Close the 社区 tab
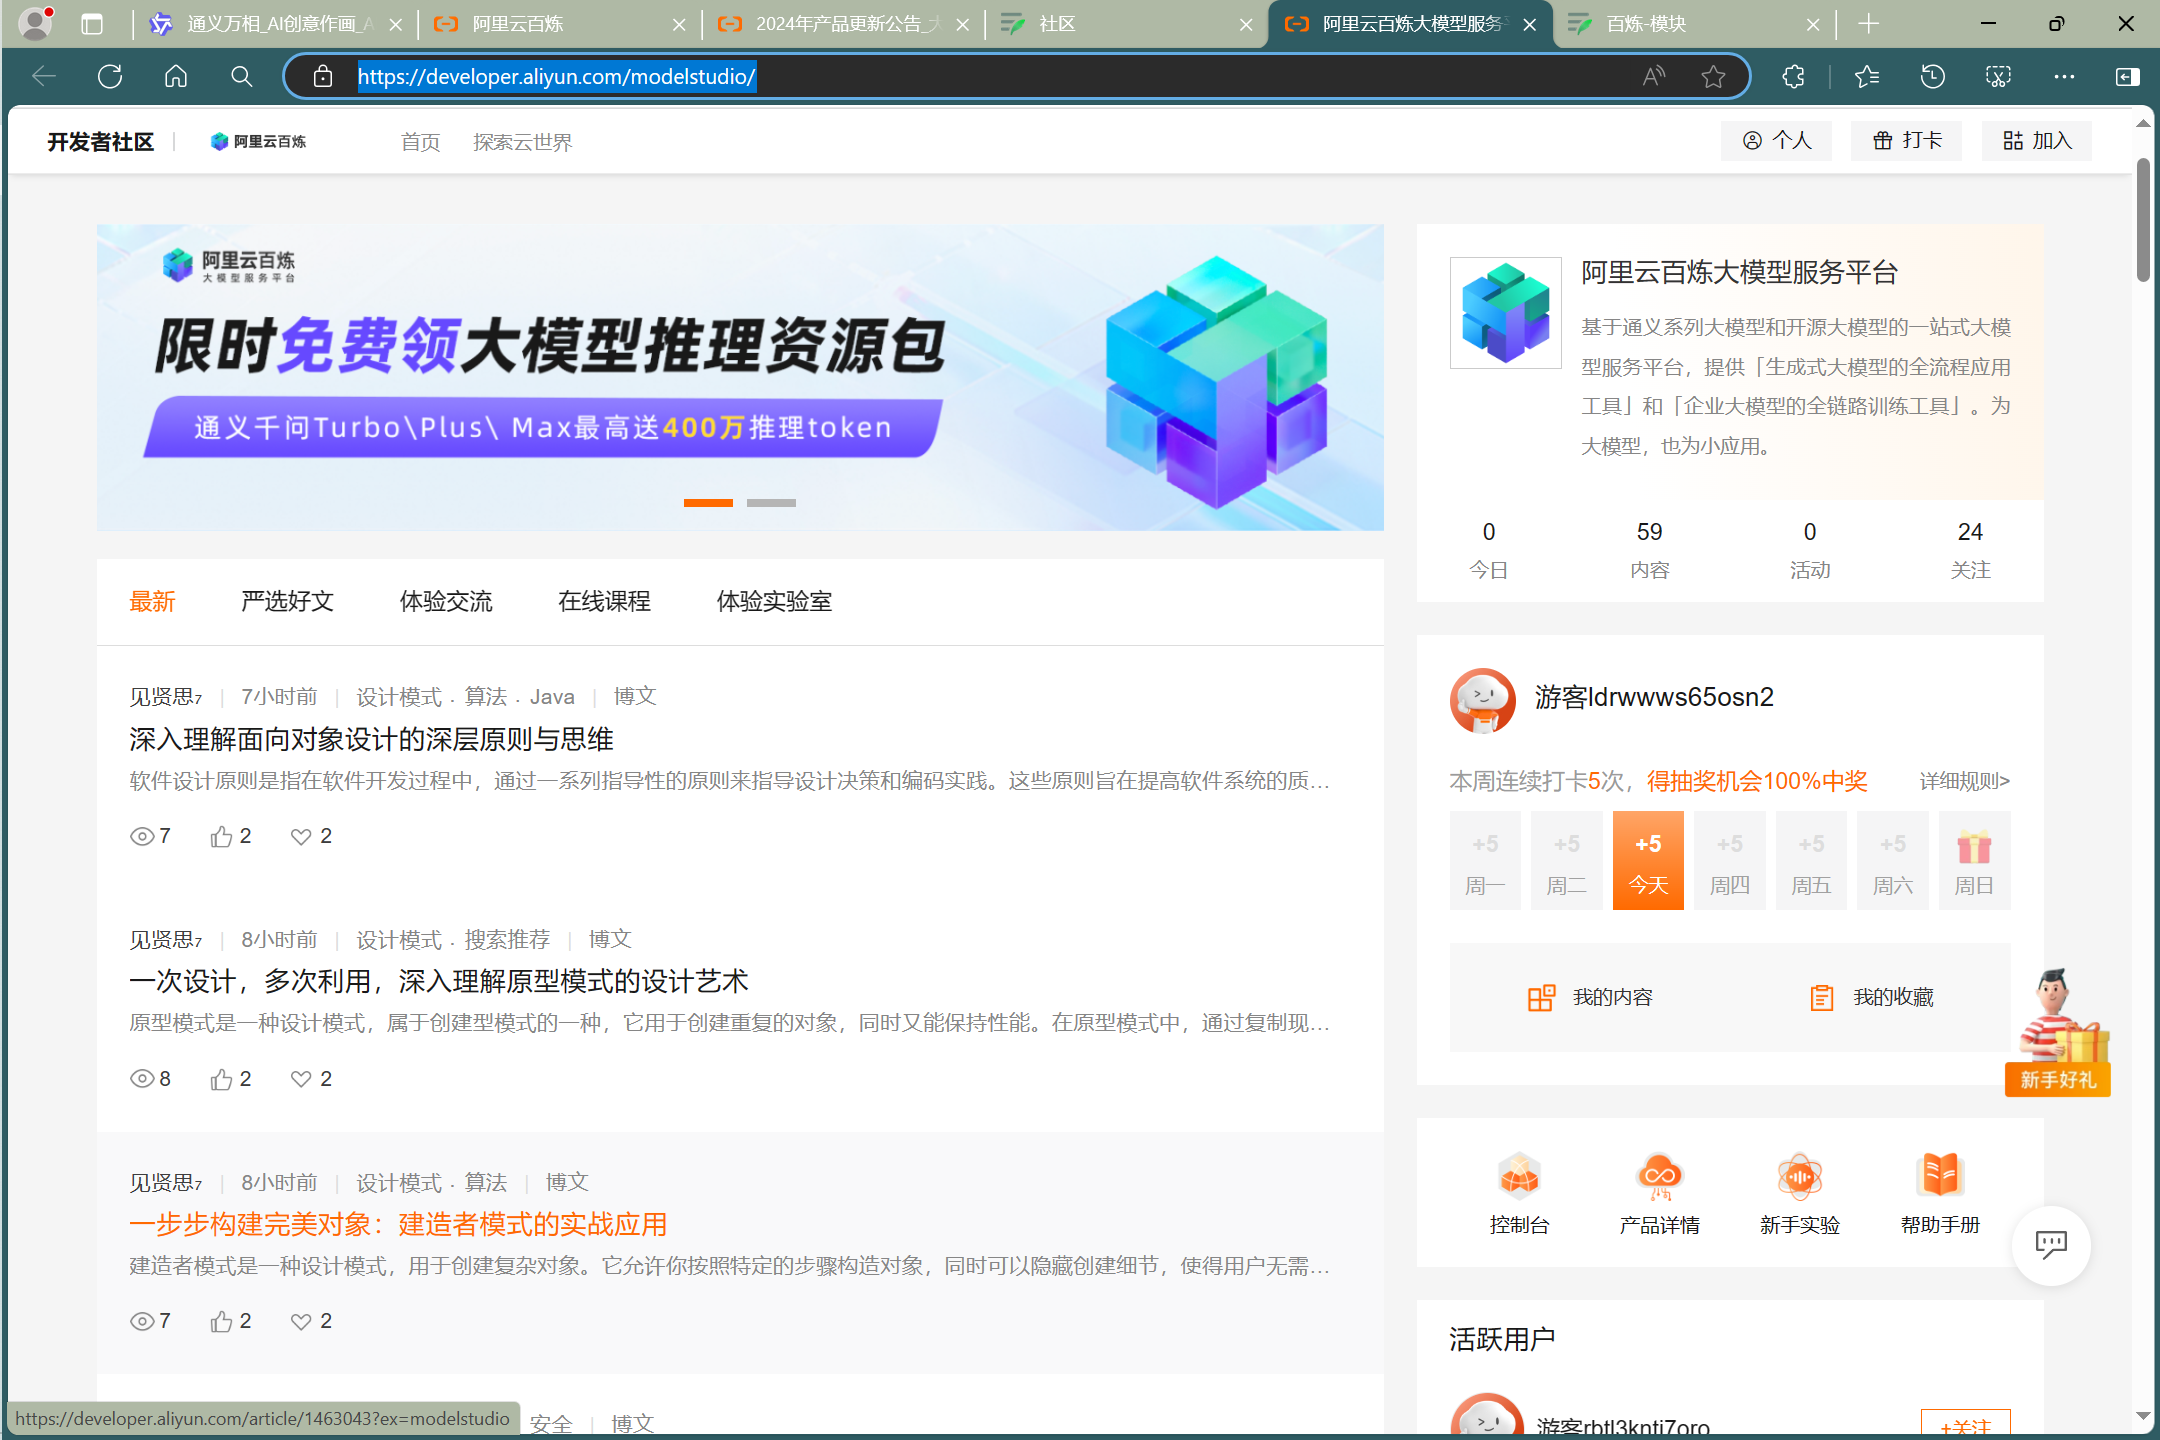 pos(1246,25)
